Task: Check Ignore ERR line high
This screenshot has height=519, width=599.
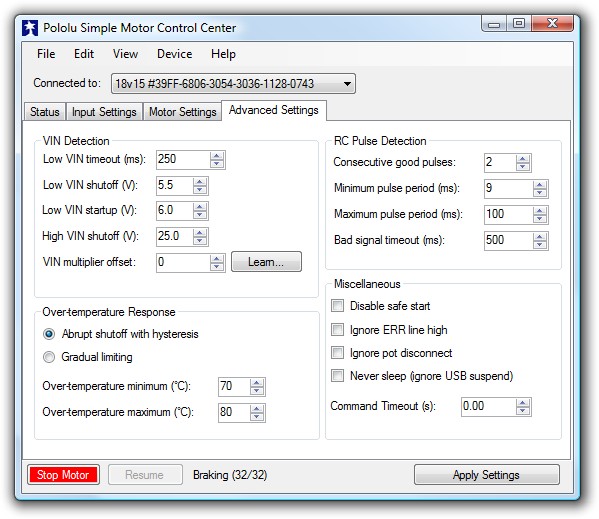Action: coord(337,329)
